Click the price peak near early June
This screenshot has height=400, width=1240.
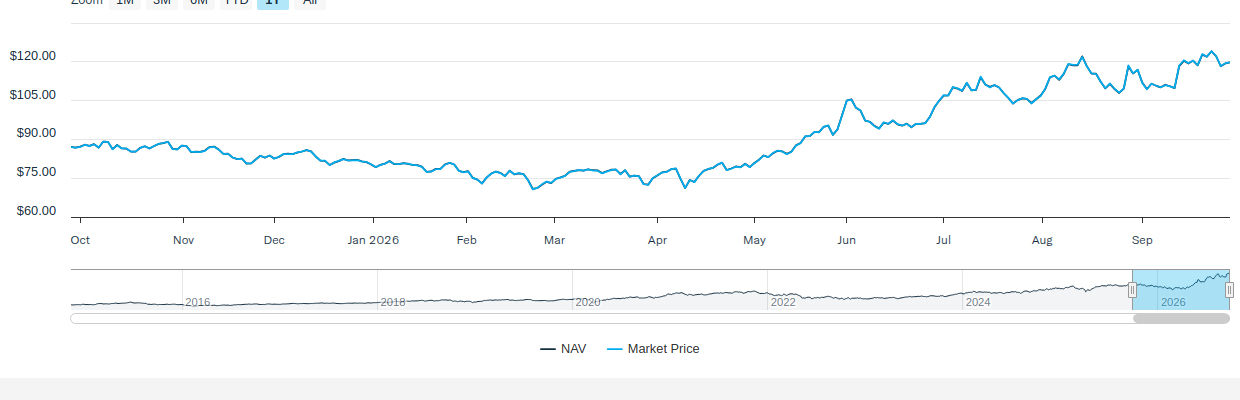point(849,99)
